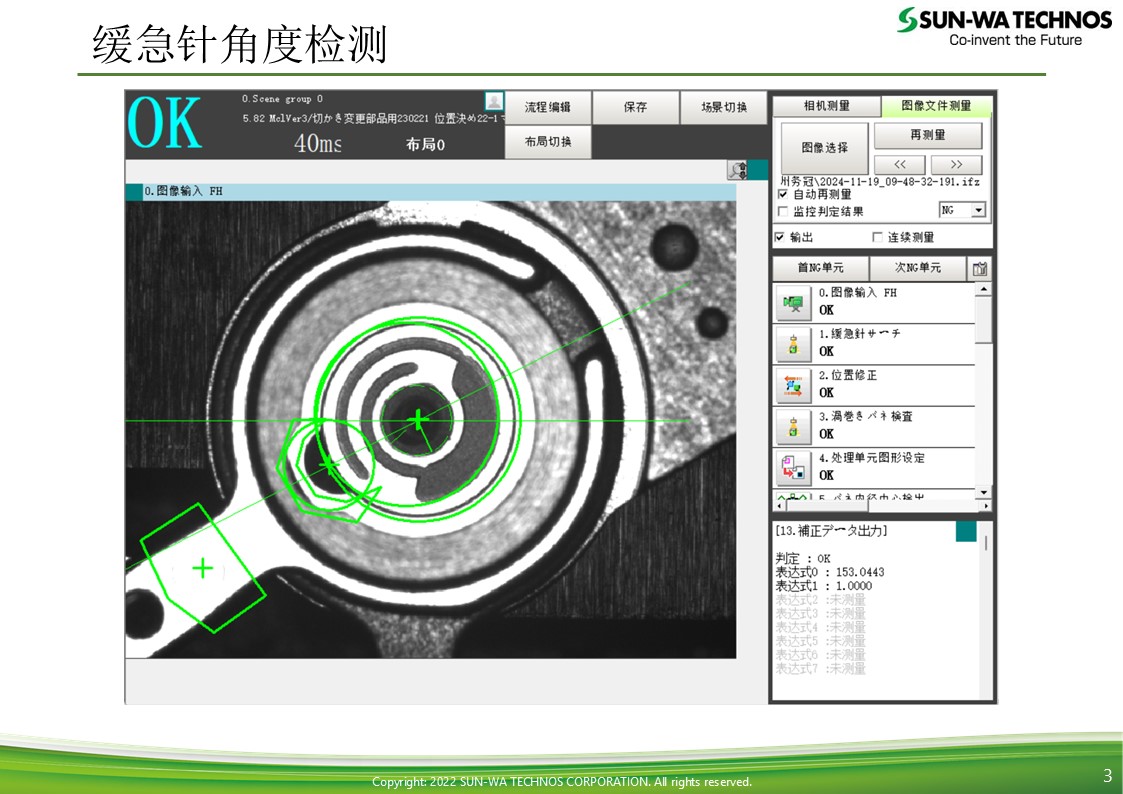
Task: Click the 缓急针サーチ search unit icon
Action: (x=794, y=344)
